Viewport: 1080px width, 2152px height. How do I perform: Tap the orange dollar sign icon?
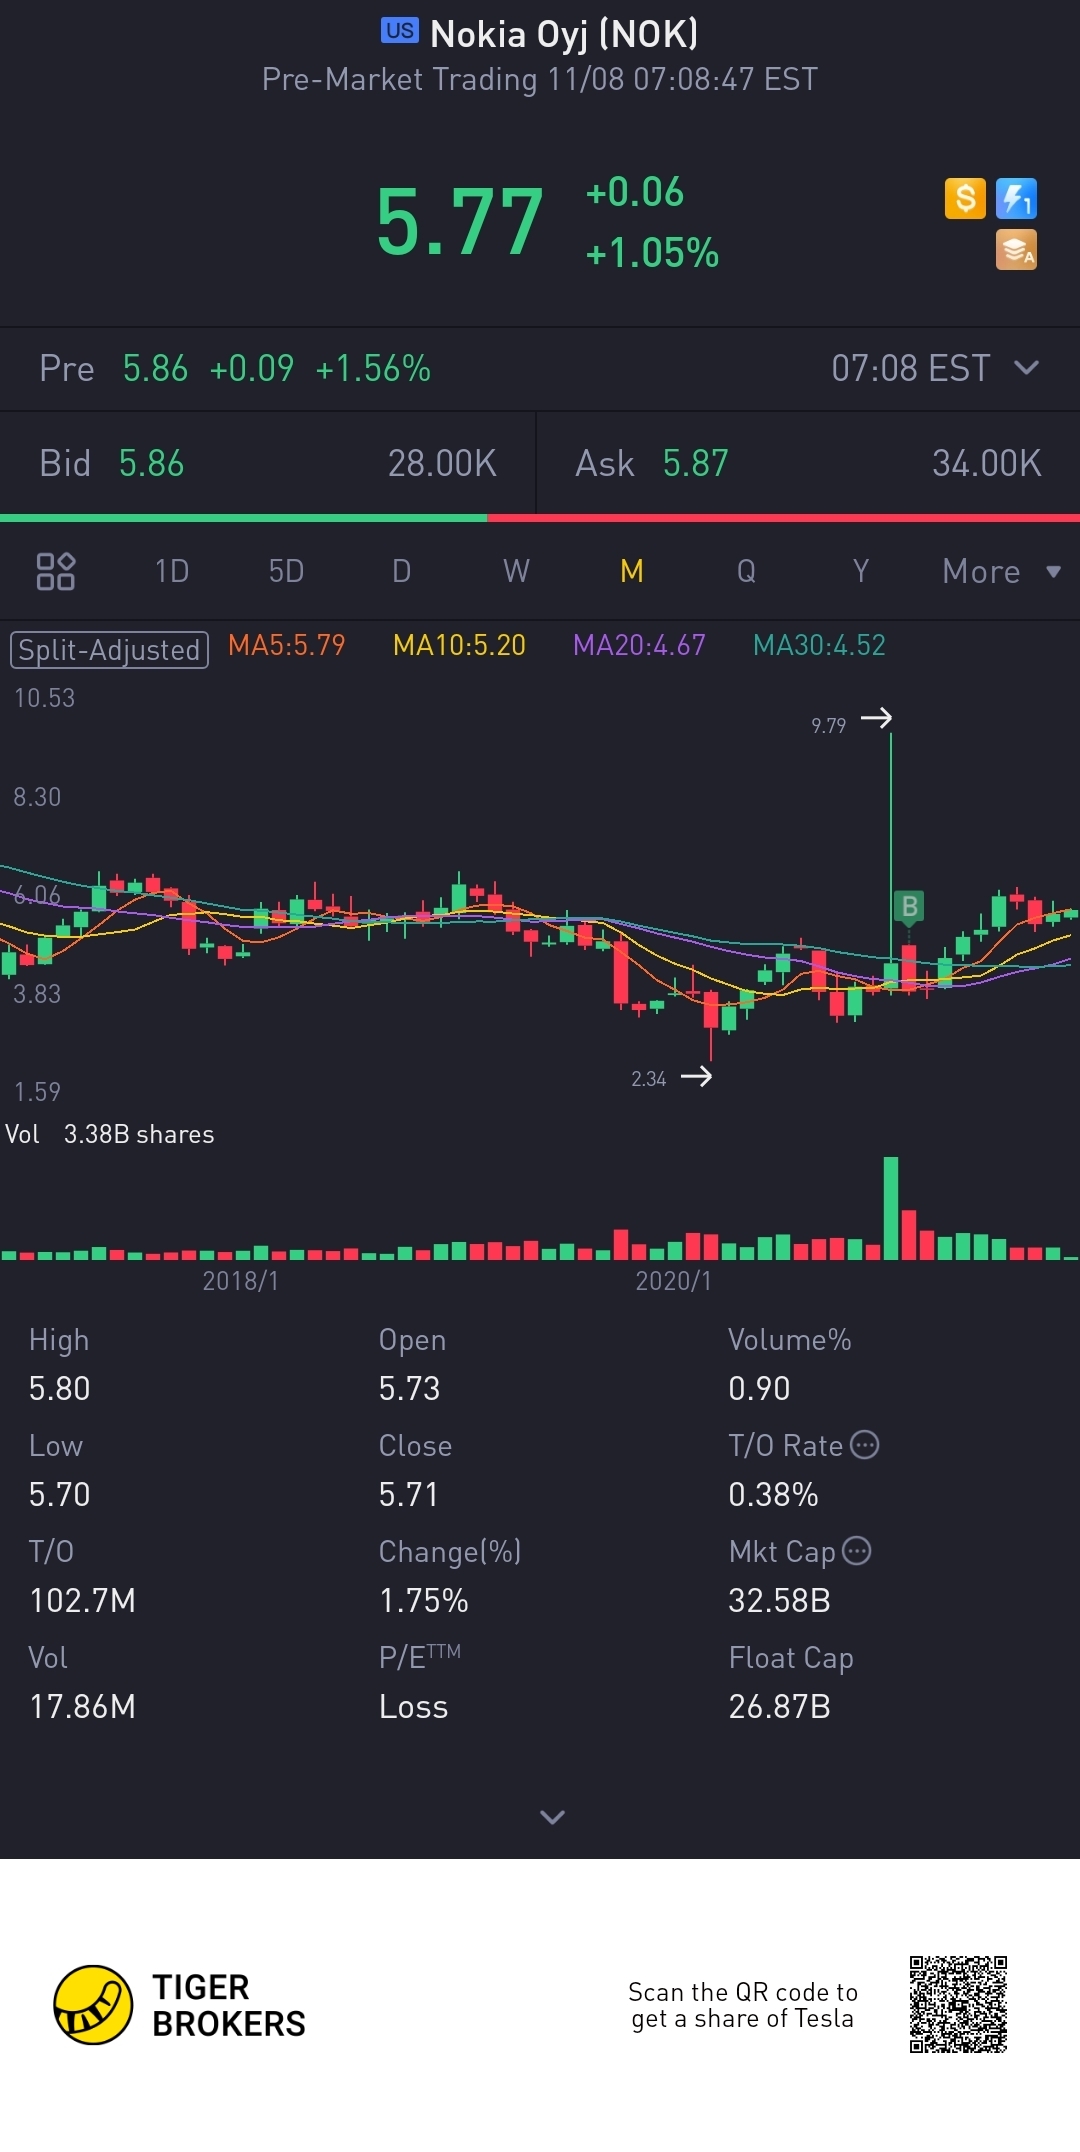(965, 198)
